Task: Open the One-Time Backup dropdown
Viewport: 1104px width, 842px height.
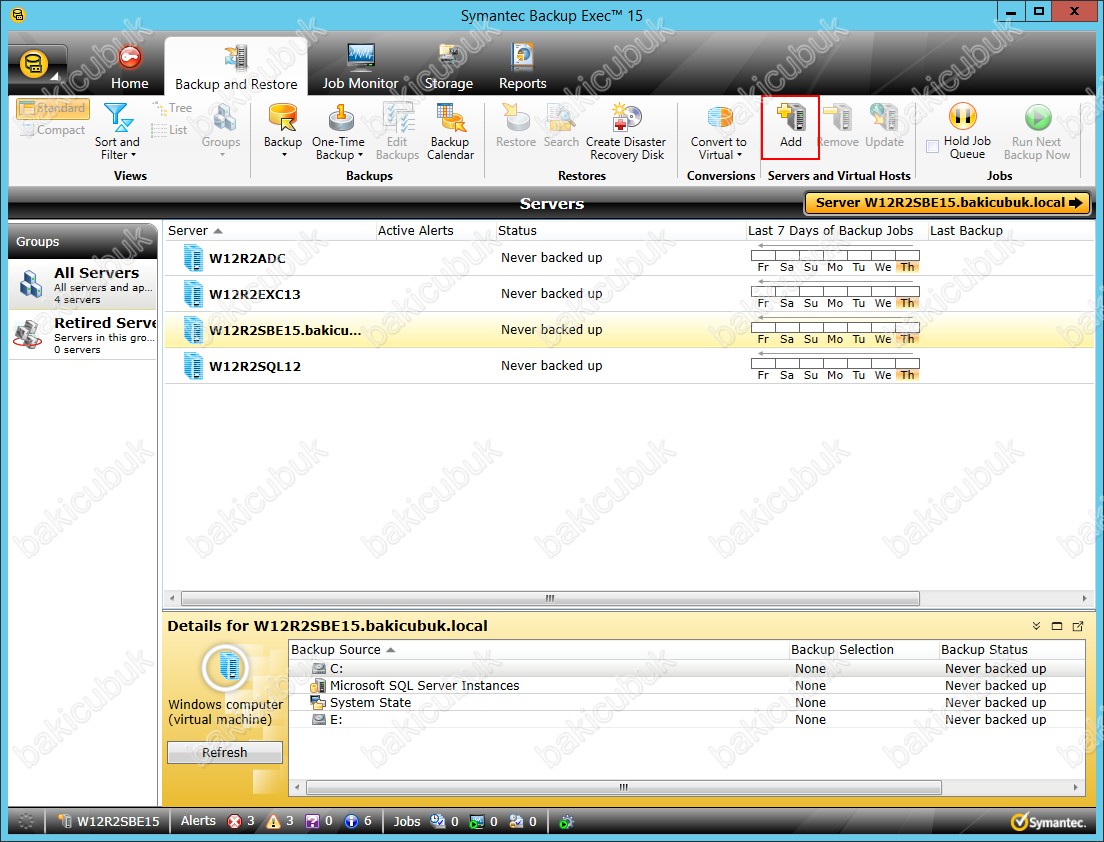Action: click(x=339, y=132)
